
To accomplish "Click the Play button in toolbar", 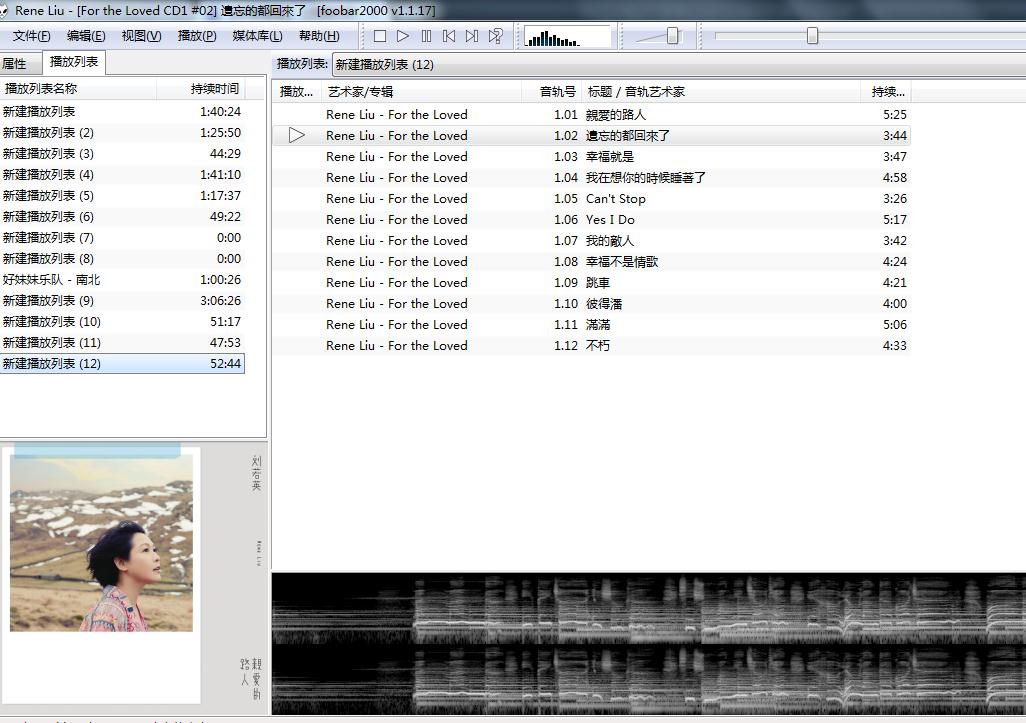I will click(x=403, y=36).
